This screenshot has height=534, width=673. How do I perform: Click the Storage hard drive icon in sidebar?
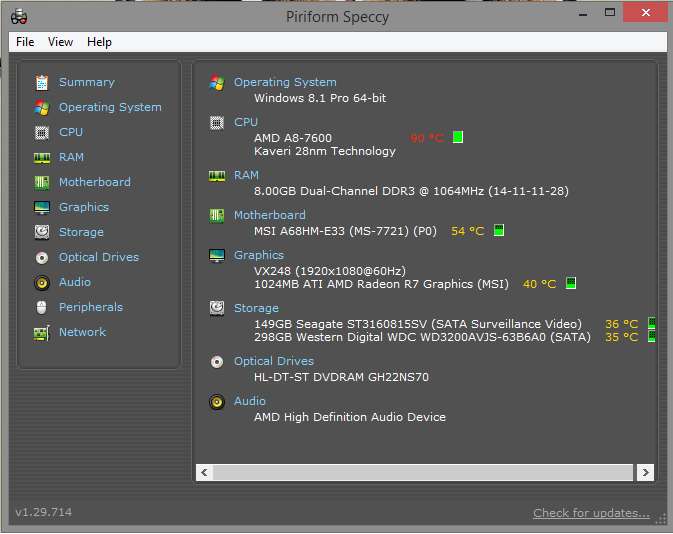[42, 232]
